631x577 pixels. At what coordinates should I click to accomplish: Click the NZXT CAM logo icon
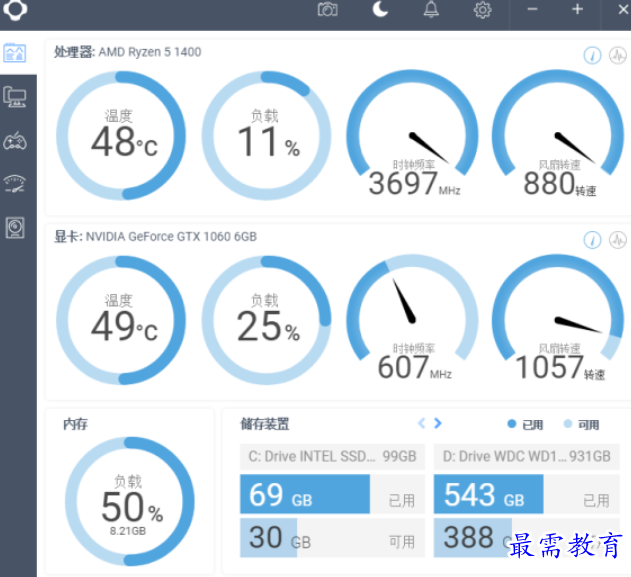15,9
